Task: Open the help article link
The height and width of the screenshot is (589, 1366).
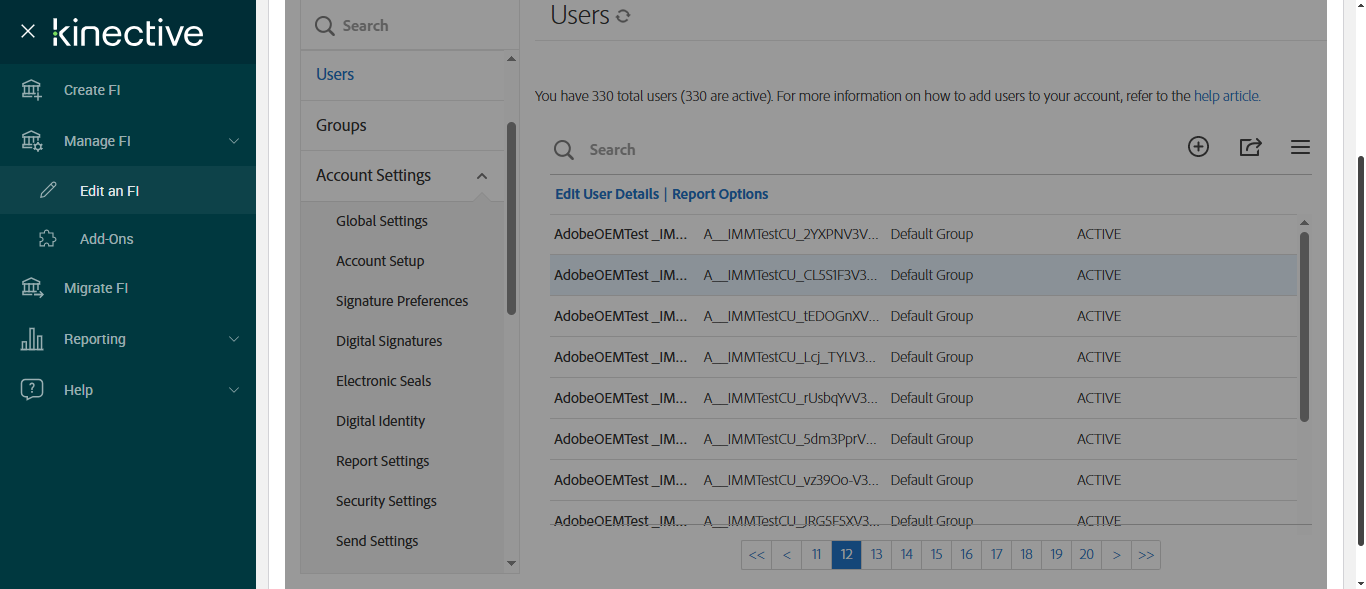Action: [1226, 97]
